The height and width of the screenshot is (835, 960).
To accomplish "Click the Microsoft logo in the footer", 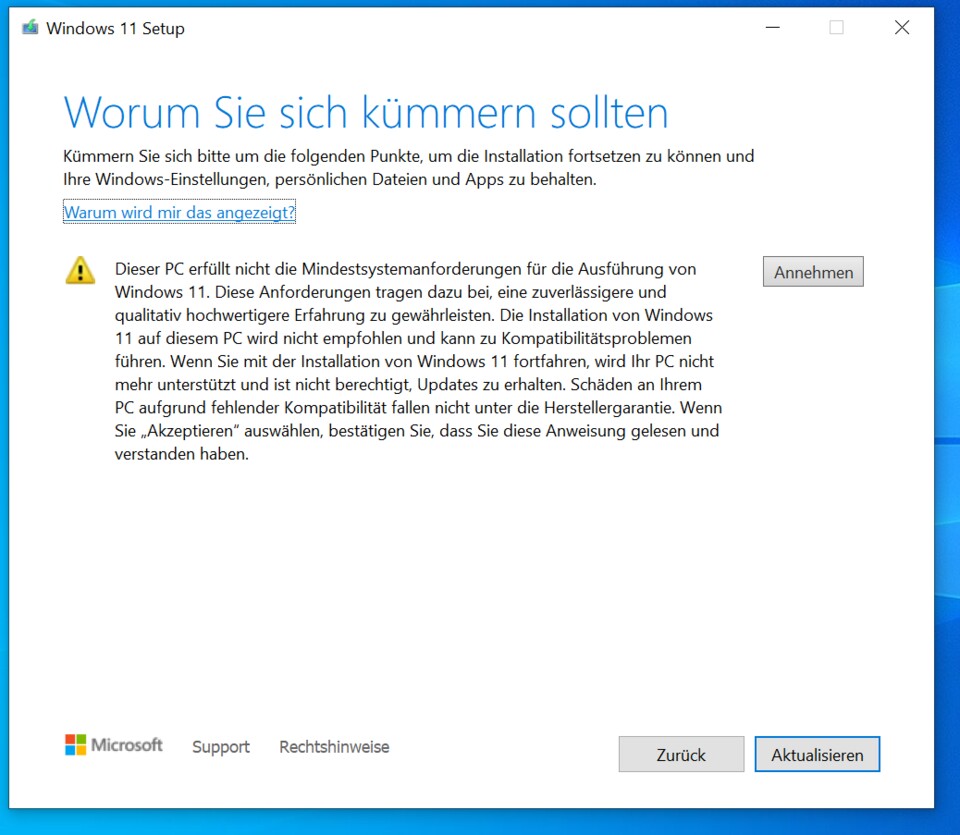I will (114, 745).
